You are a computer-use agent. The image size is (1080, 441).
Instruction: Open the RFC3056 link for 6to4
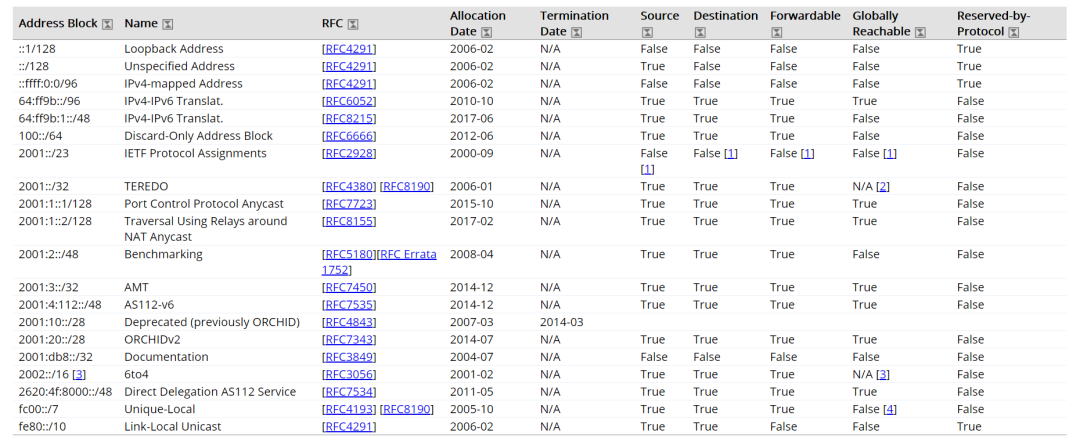349,374
